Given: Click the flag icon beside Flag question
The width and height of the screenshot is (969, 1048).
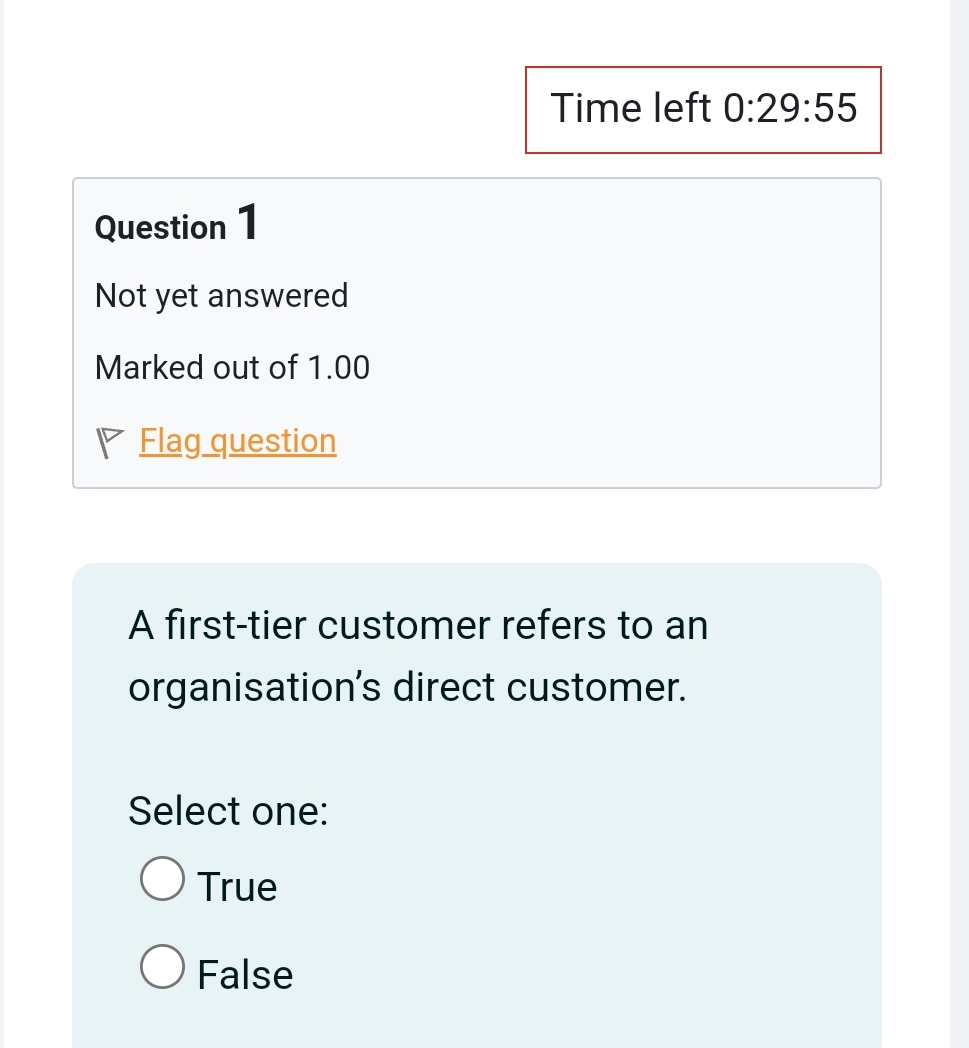Looking at the screenshot, I should [110, 440].
